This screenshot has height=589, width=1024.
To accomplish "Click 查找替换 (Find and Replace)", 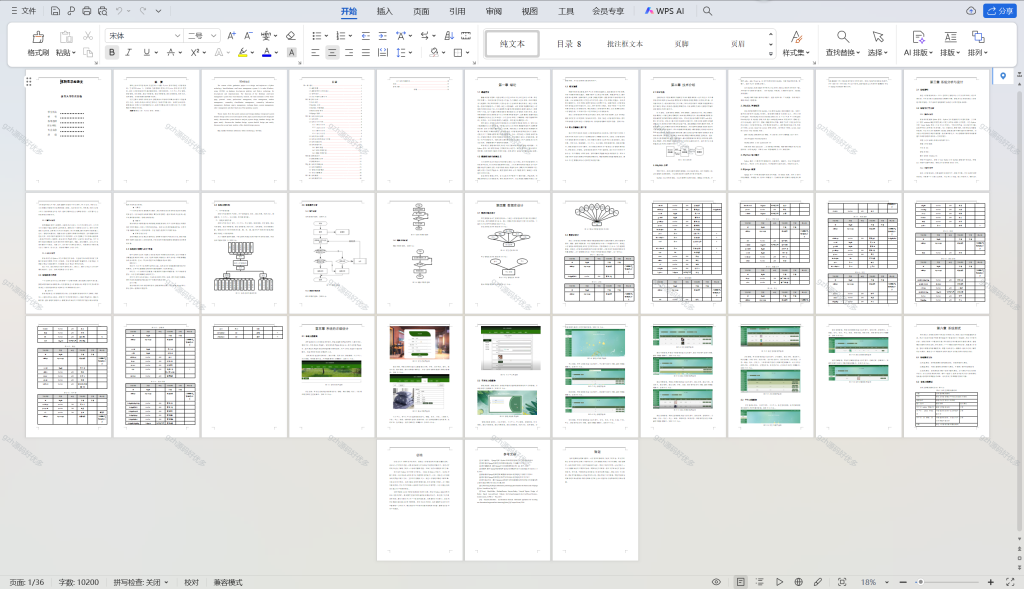I will (x=842, y=43).
